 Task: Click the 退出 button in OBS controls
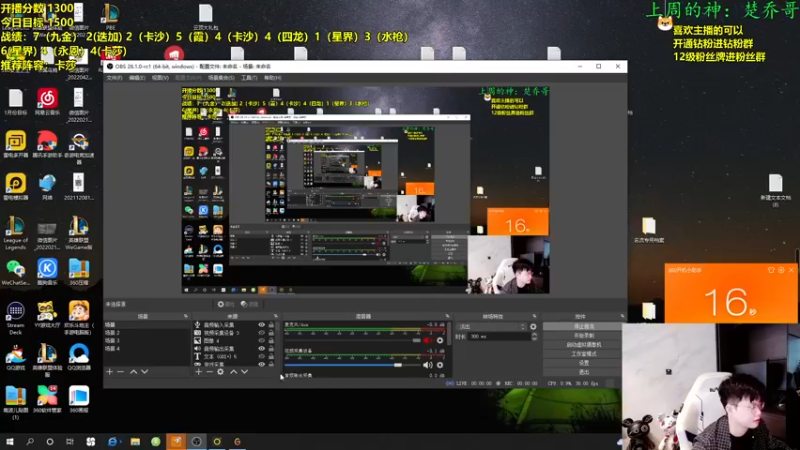pyautogui.click(x=583, y=372)
